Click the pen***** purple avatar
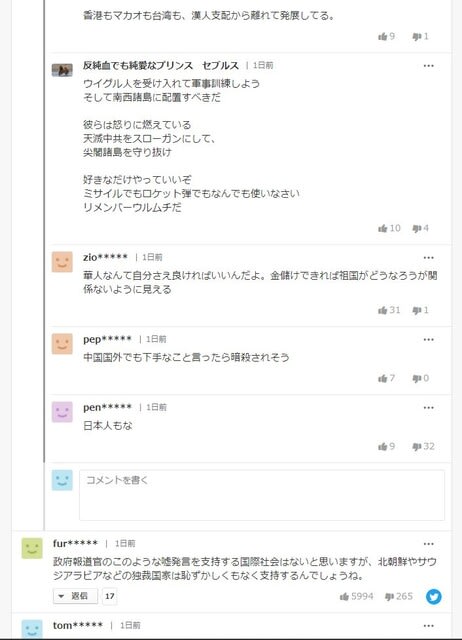The height and width of the screenshot is (640, 462). 62,412
